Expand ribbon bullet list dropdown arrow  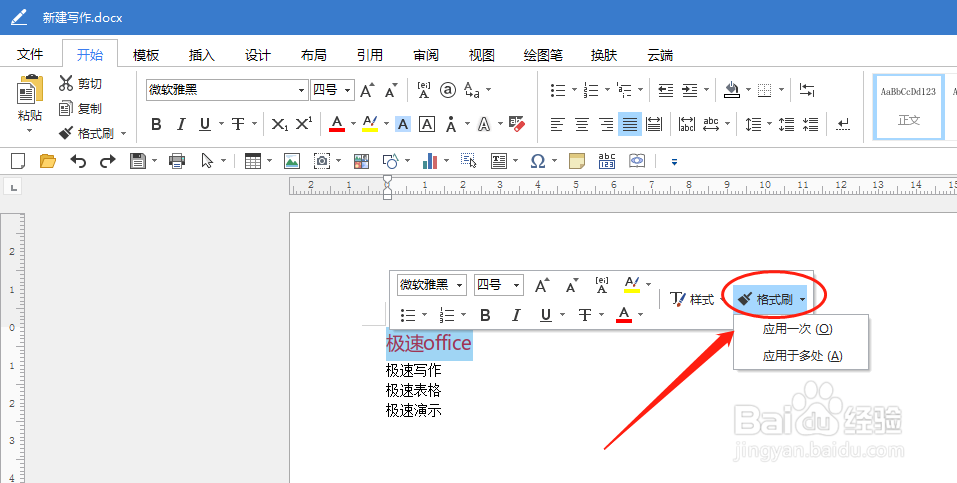point(574,90)
